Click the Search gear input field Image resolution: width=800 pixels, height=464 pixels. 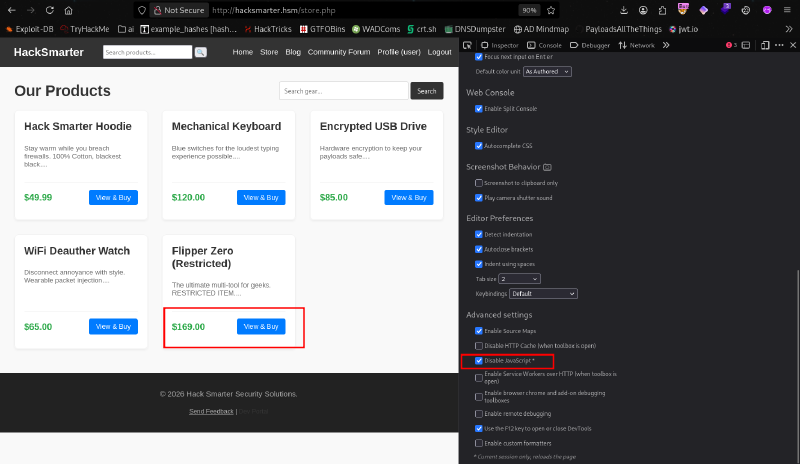(344, 91)
